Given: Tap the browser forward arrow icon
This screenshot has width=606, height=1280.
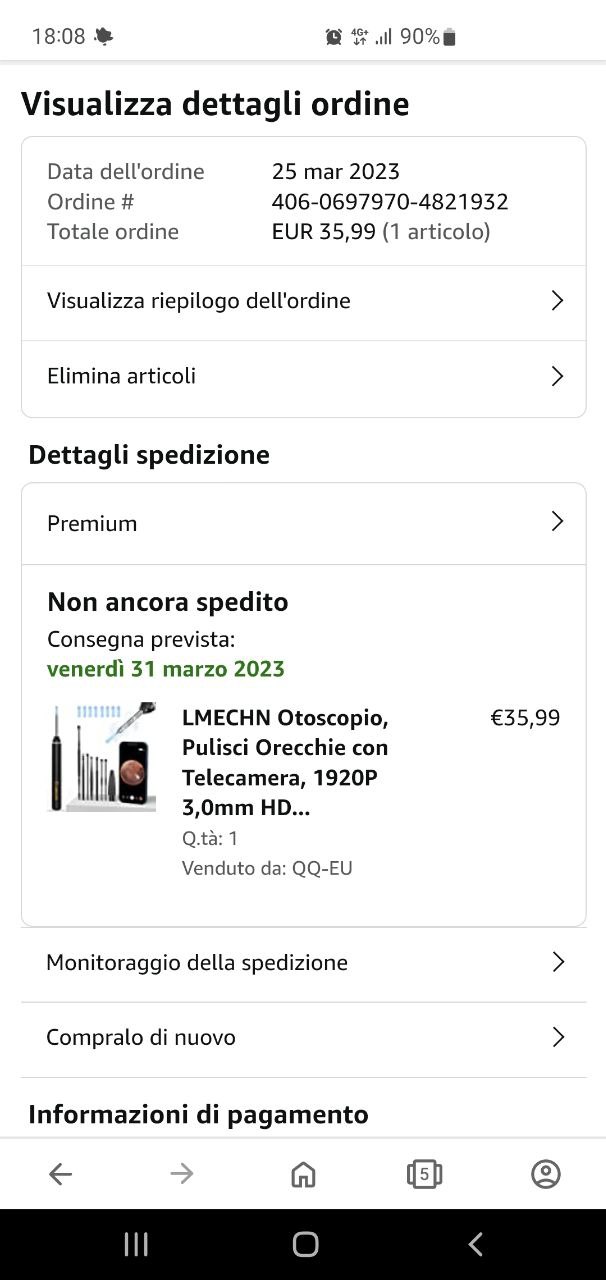Looking at the screenshot, I should (x=182, y=1174).
